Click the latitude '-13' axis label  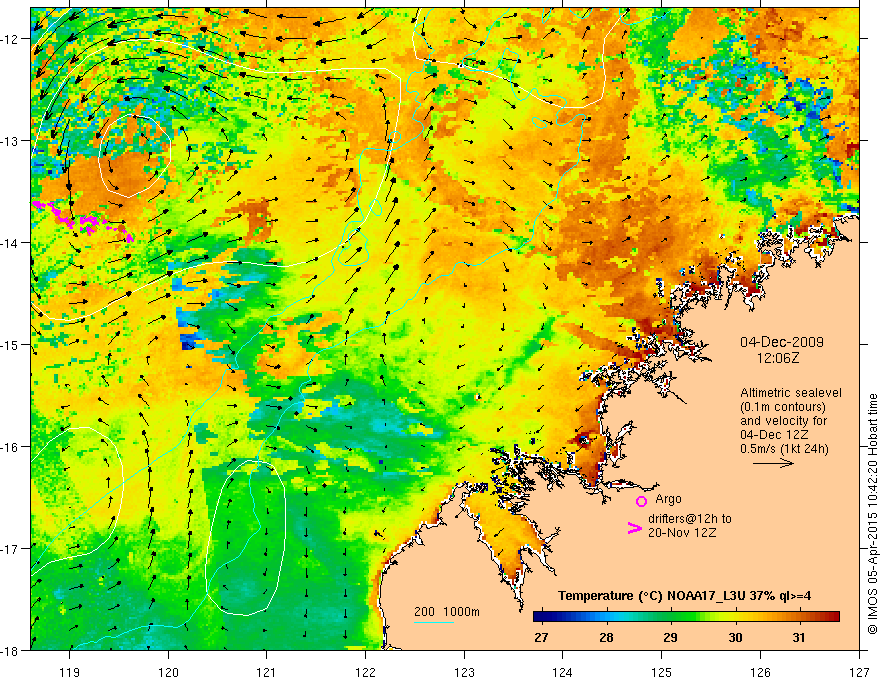[11, 141]
